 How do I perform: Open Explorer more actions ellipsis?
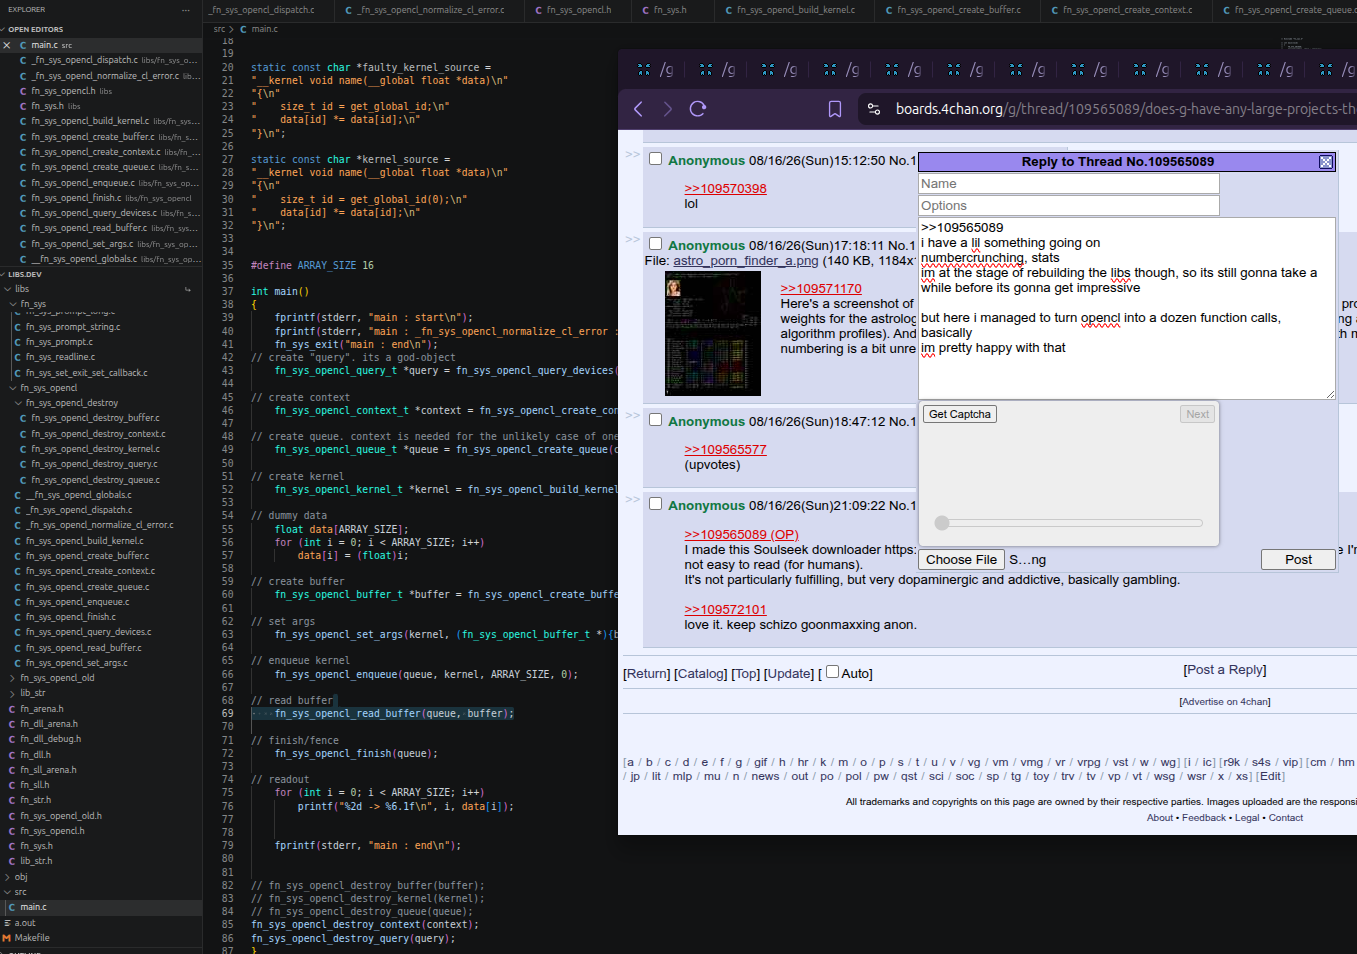tap(186, 10)
